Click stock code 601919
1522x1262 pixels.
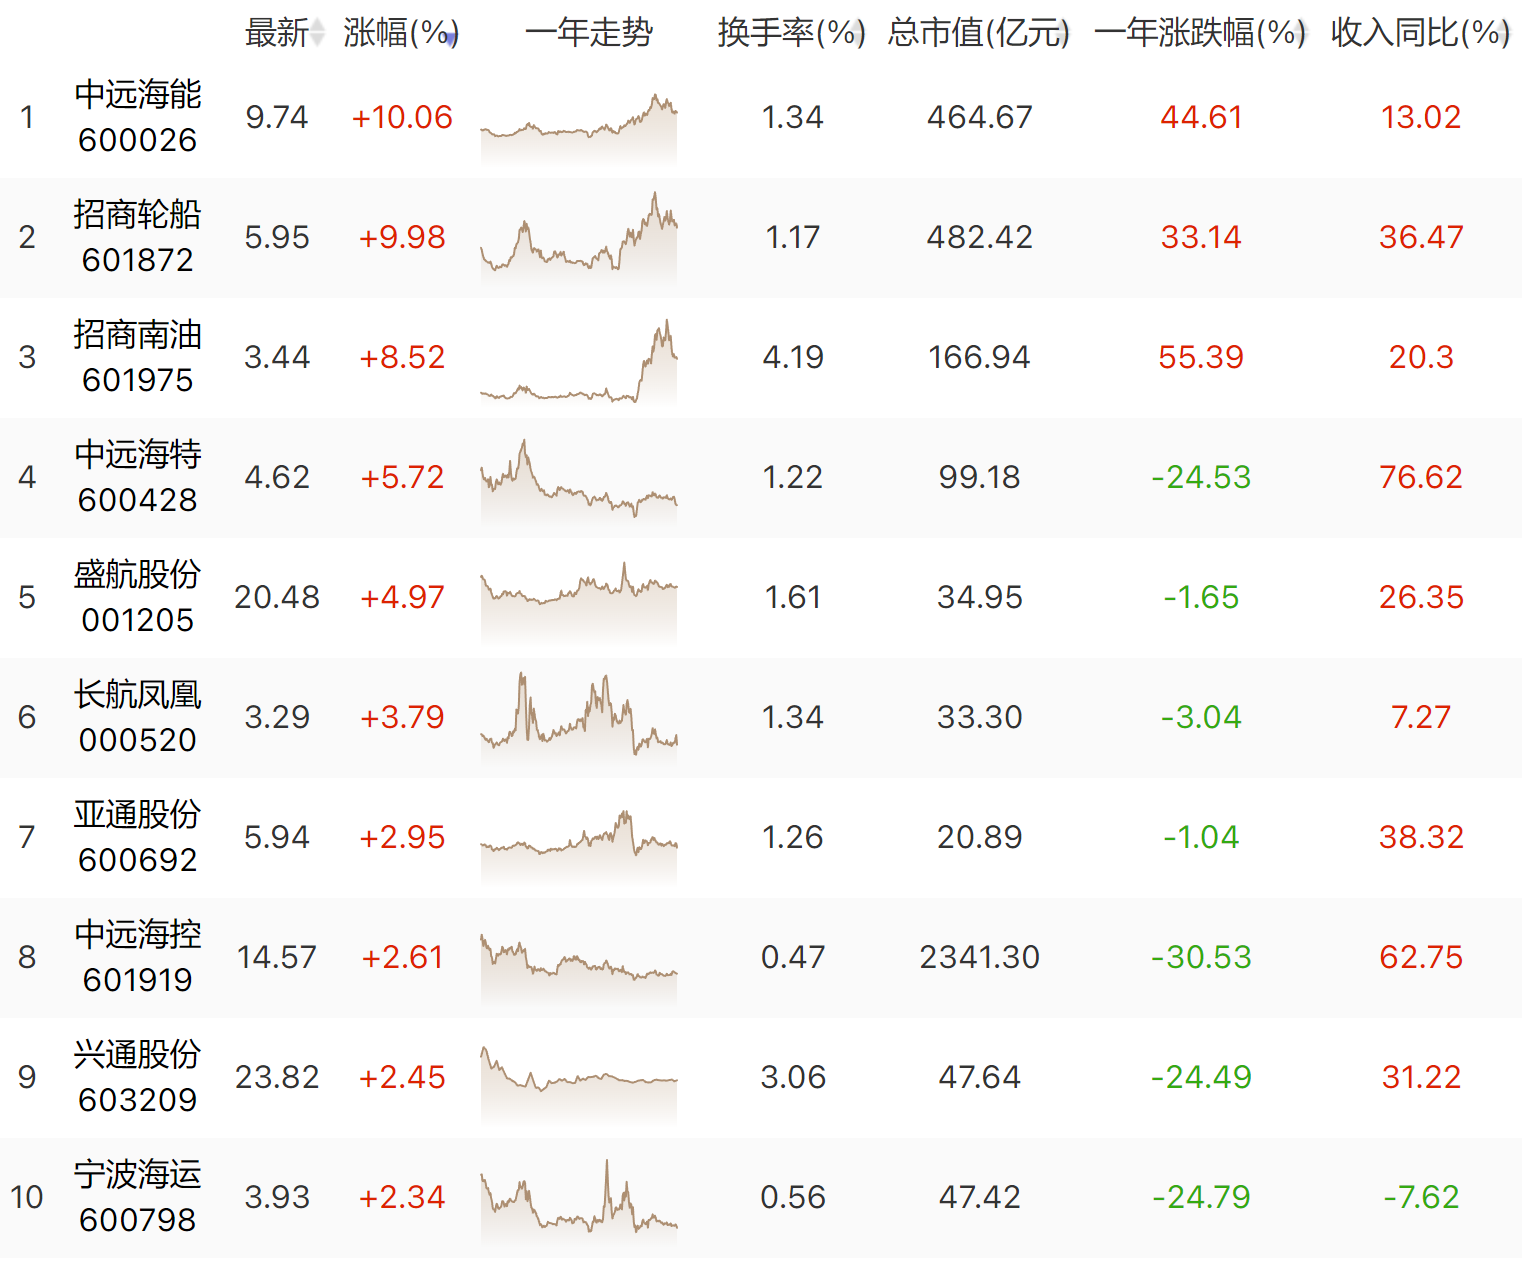click(x=138, y=980)
